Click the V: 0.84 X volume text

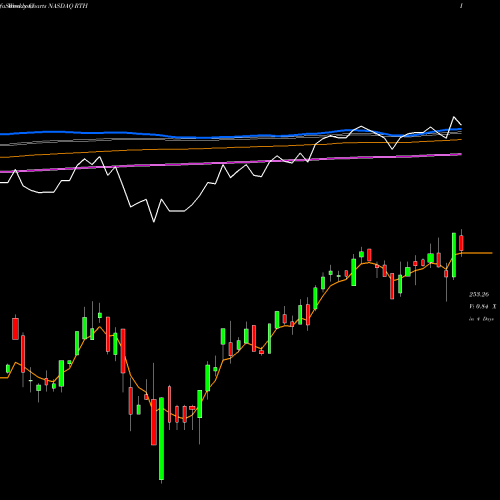coord(482,306)
